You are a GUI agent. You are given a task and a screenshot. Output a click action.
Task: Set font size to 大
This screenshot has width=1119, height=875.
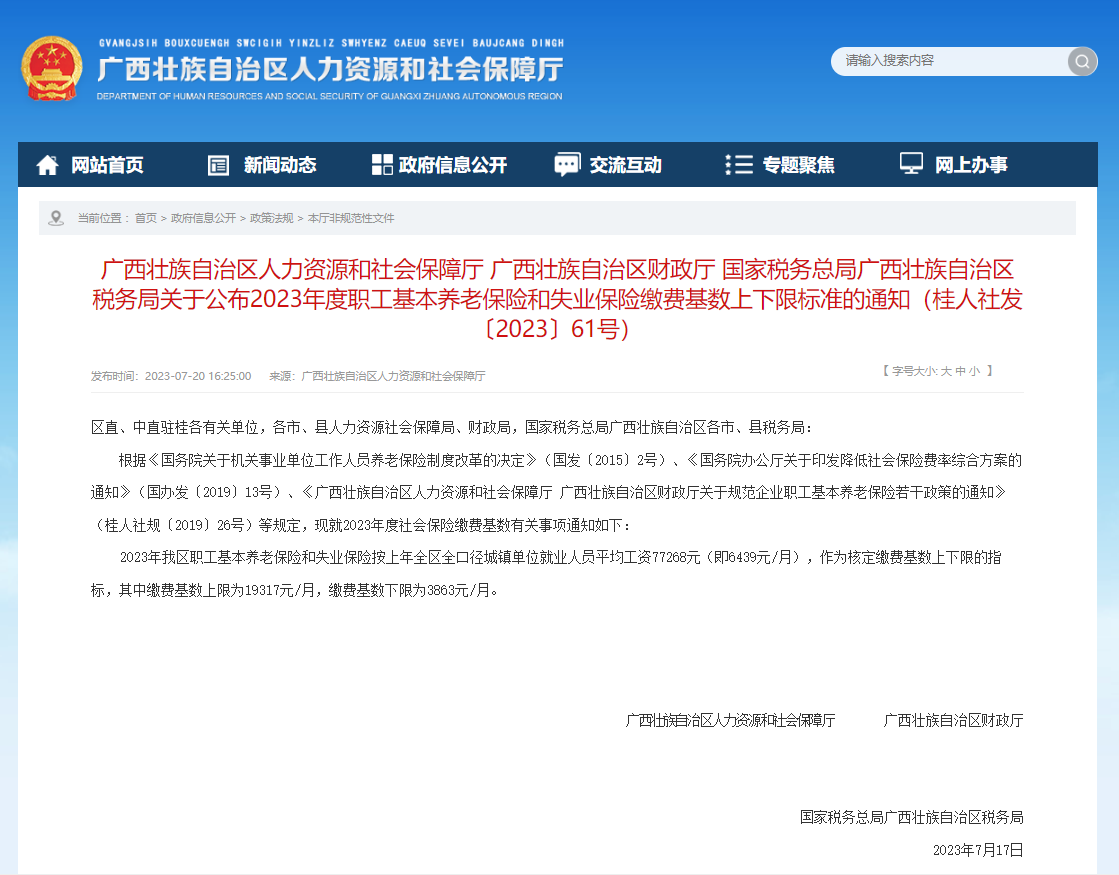tap(945, 371)
